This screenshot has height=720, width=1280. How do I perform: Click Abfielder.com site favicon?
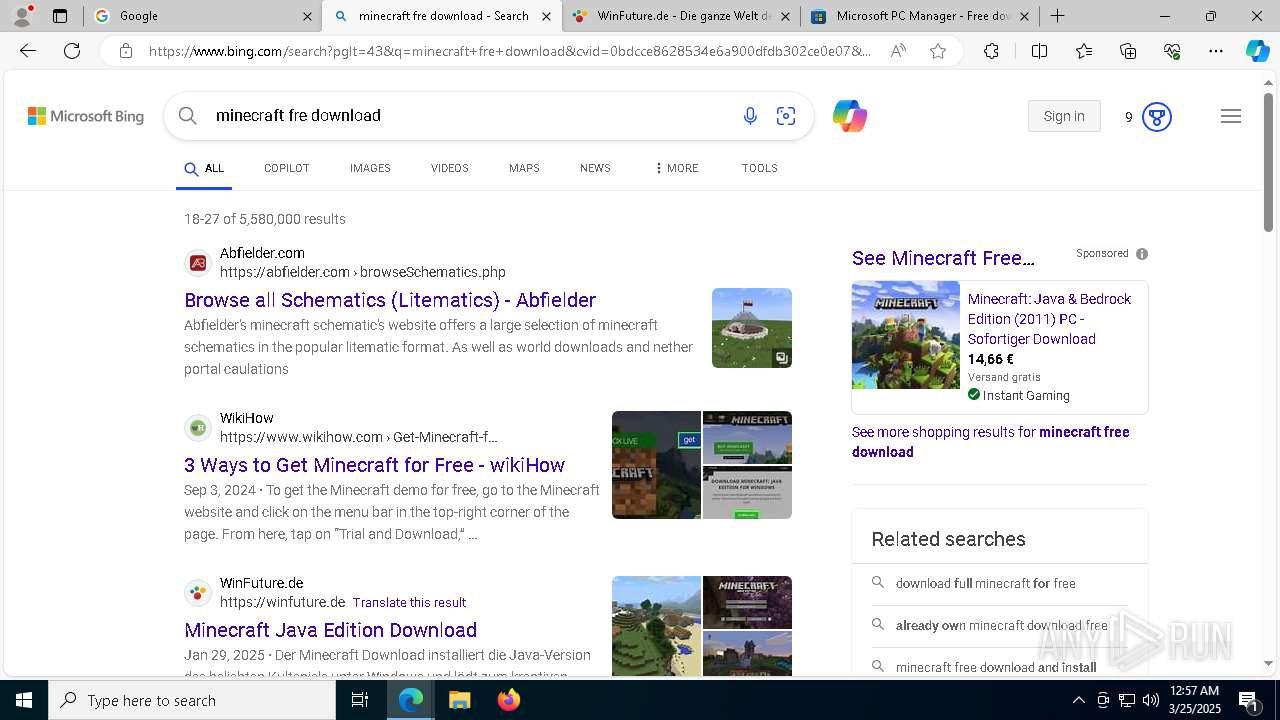(x=198, y=263)
